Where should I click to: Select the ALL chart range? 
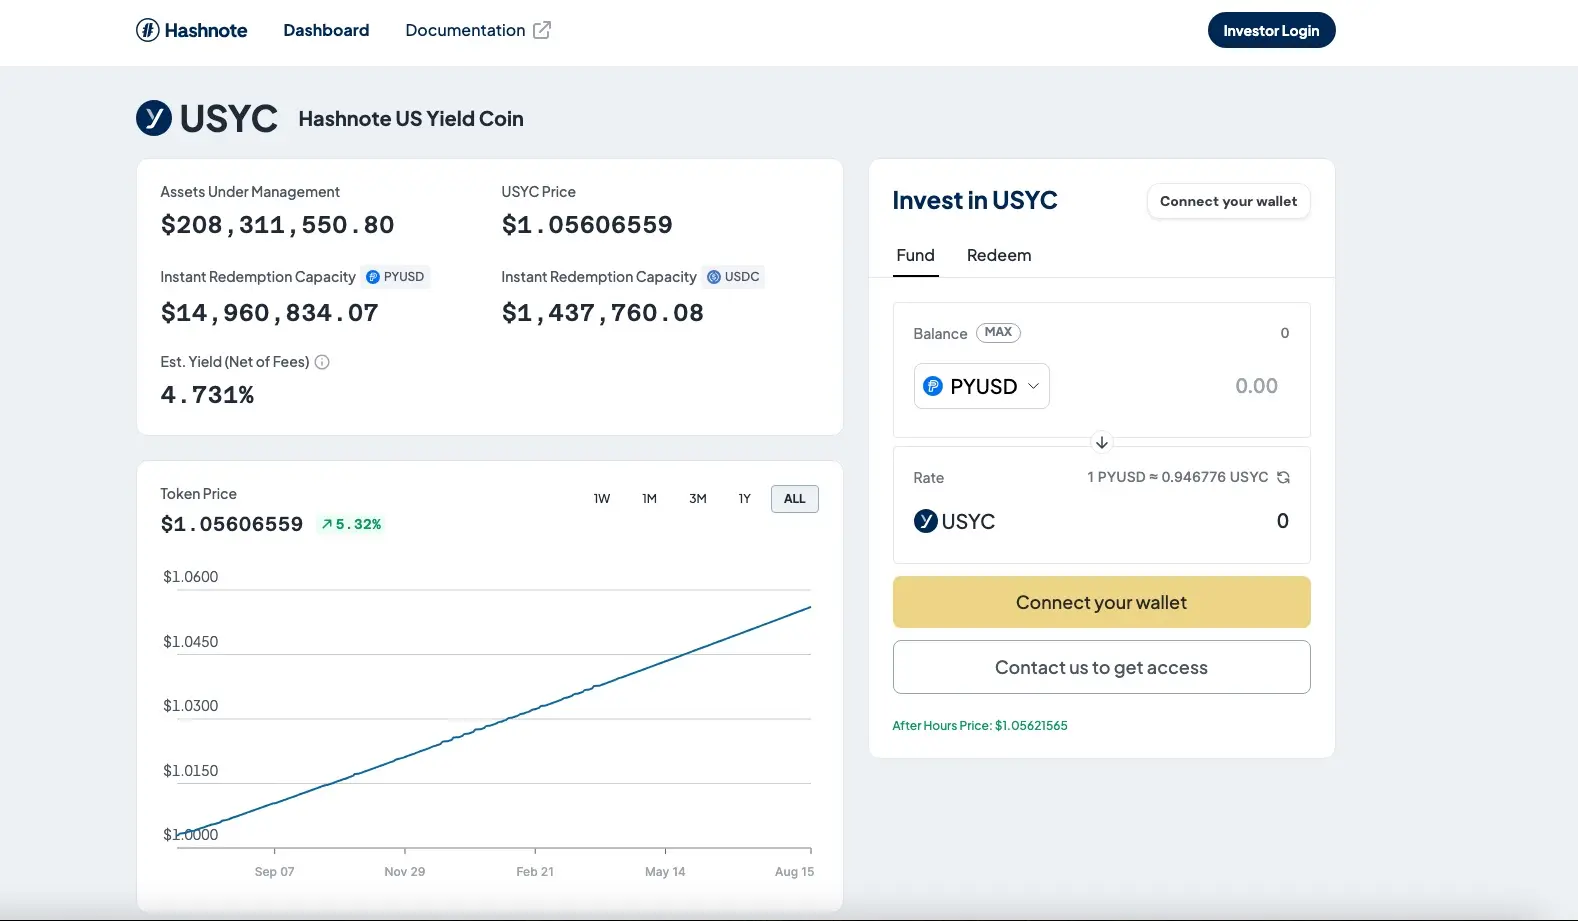(x=795, y=499)
